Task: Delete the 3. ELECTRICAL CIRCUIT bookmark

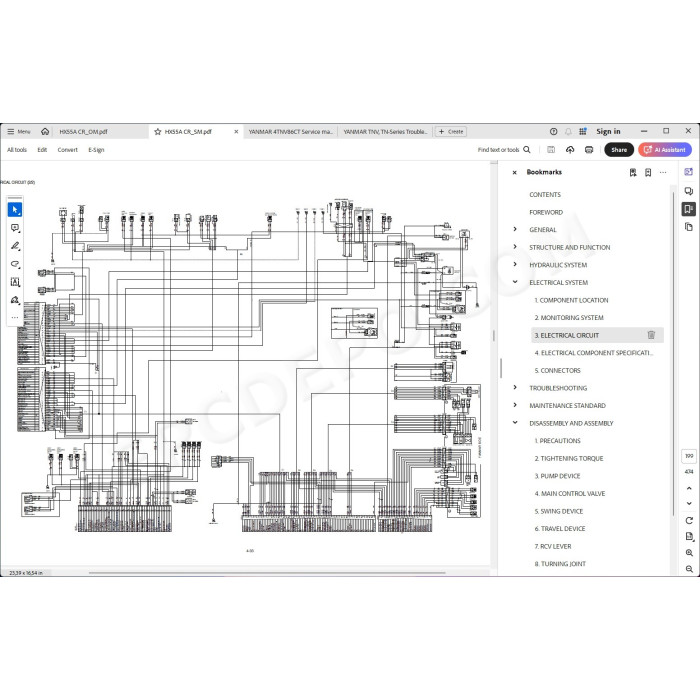Action: (651, 335)
